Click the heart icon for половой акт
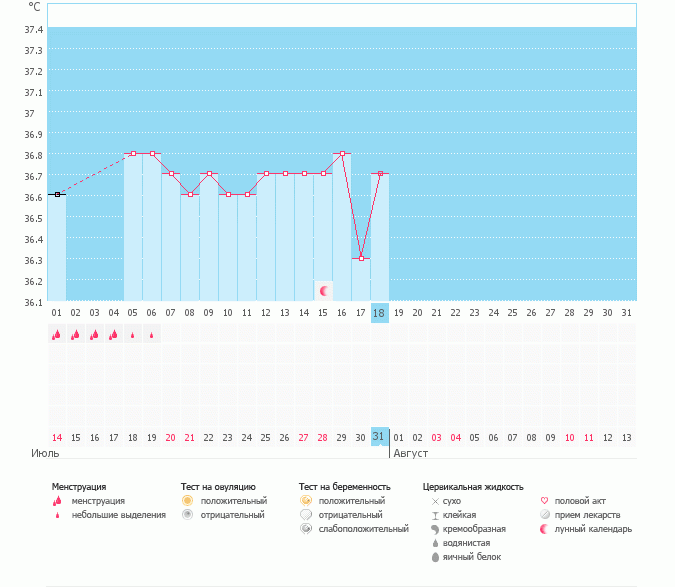675x587 pixels. [x=544, y=500]
